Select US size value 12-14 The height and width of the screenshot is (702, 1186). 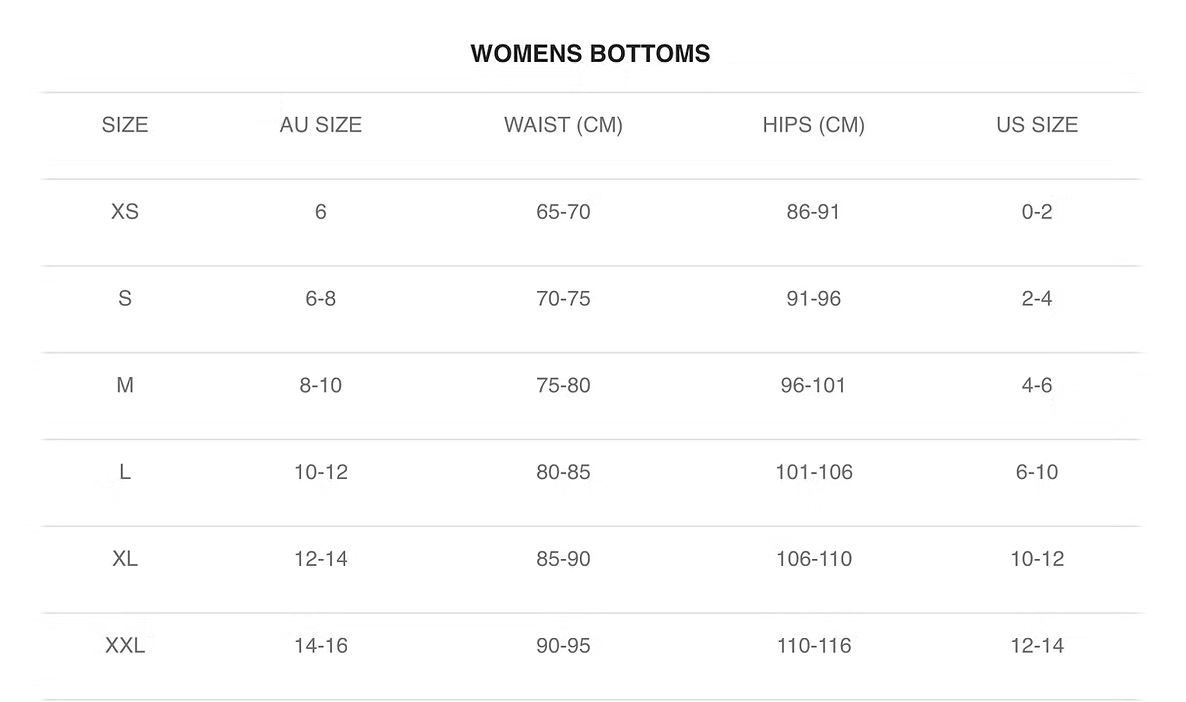point(1037,645)
